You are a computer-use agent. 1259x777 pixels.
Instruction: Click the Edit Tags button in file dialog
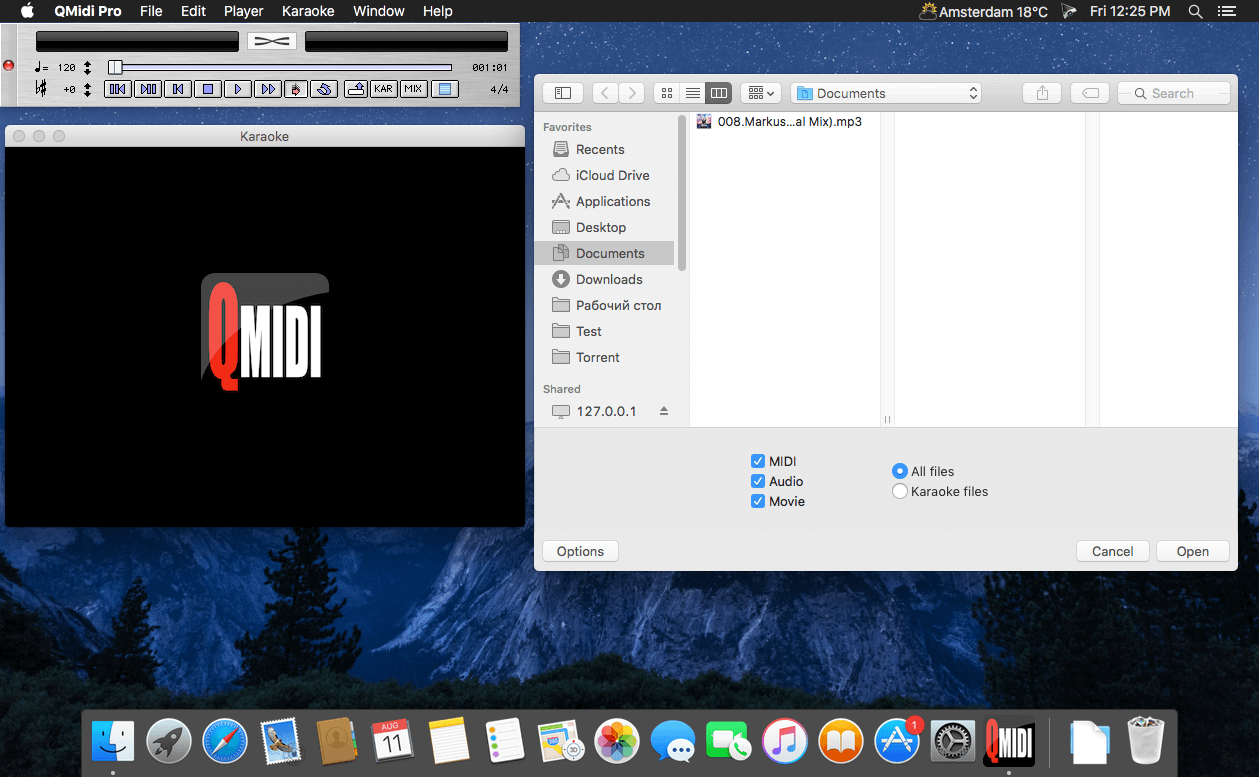(x=1090, y=93)
